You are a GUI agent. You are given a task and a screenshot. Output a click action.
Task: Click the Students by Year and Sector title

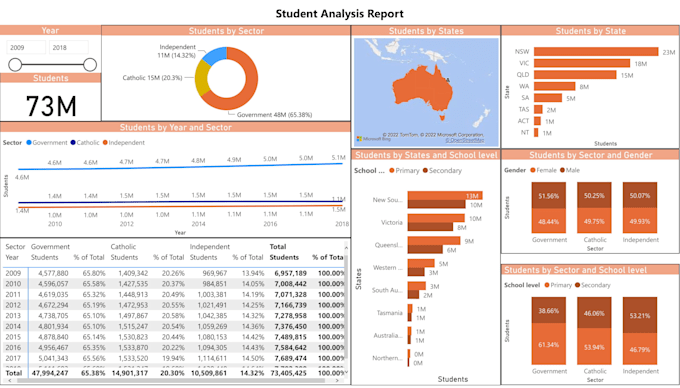point(176,127)
